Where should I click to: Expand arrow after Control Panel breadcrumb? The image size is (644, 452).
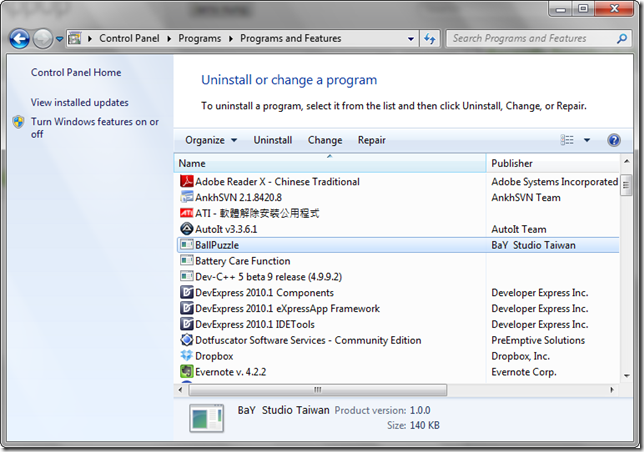click(169, 39)
